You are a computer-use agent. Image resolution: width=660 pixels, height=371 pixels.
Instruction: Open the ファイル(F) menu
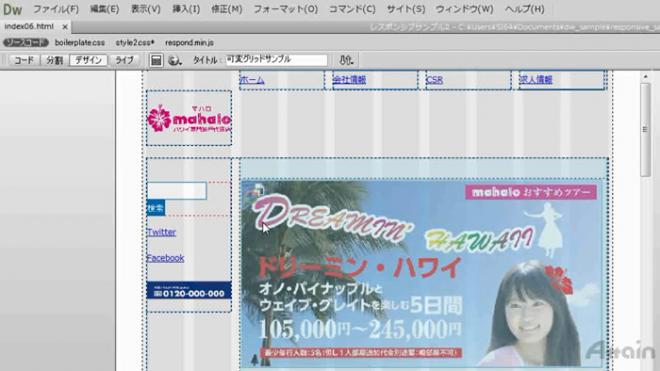[x=56, y=9]
